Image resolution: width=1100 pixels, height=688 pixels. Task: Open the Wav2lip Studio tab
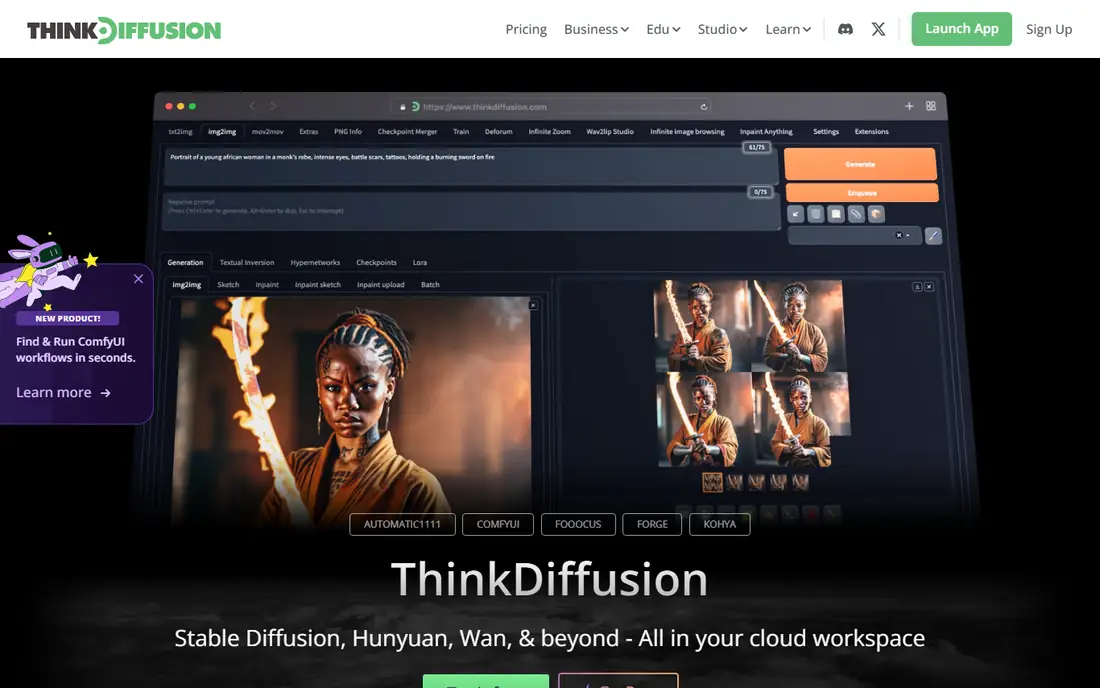tap(610, 131)
